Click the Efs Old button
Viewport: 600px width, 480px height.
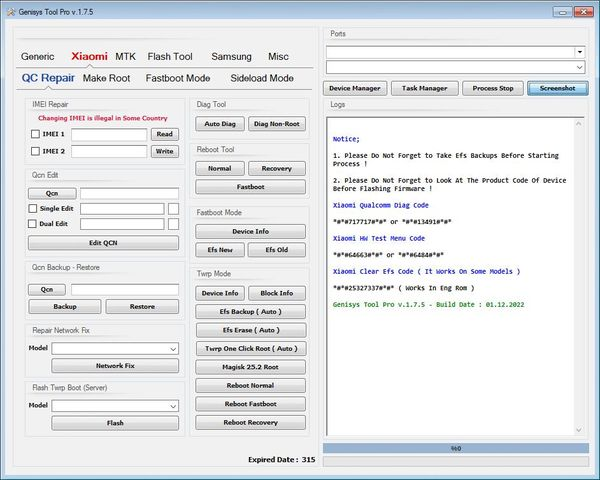[277, 250]
